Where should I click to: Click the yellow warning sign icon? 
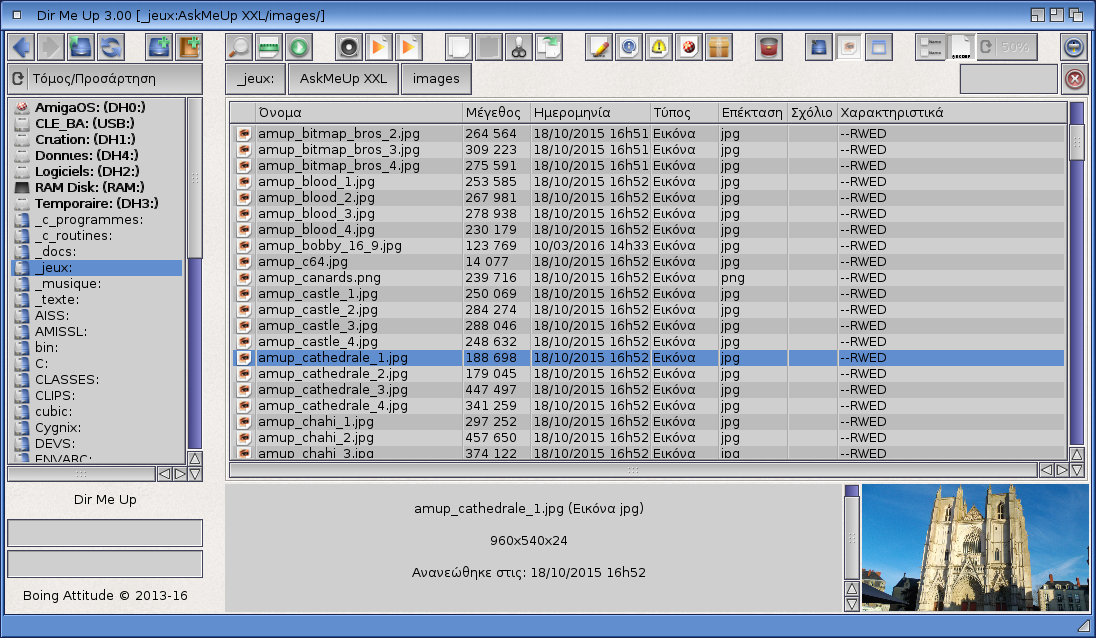point(659,47)
